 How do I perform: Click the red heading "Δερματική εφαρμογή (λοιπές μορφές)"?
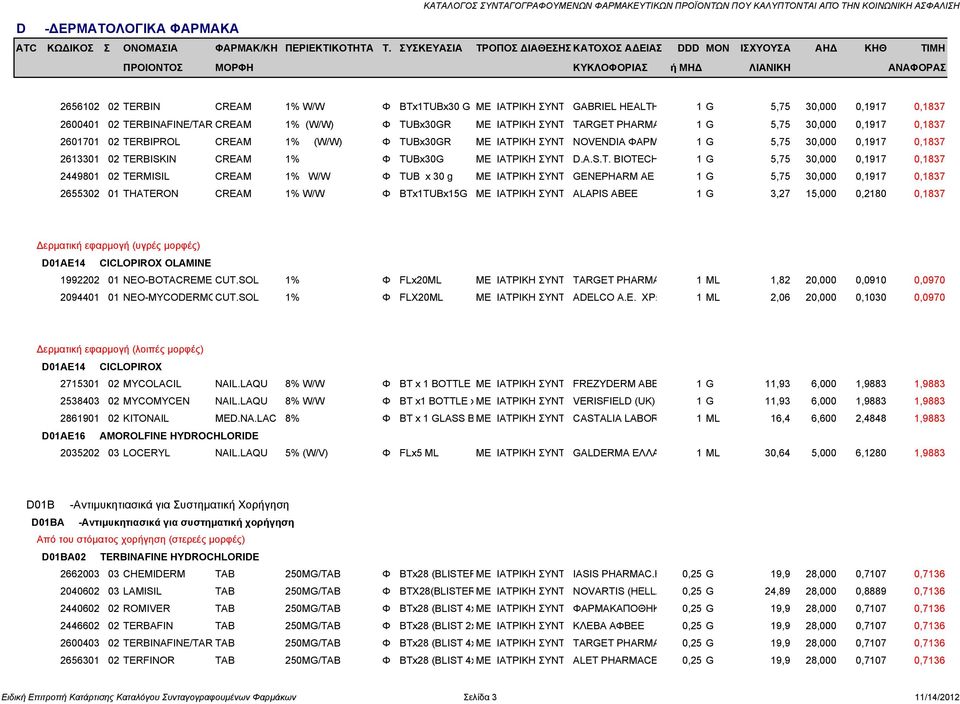click(120, 350)
